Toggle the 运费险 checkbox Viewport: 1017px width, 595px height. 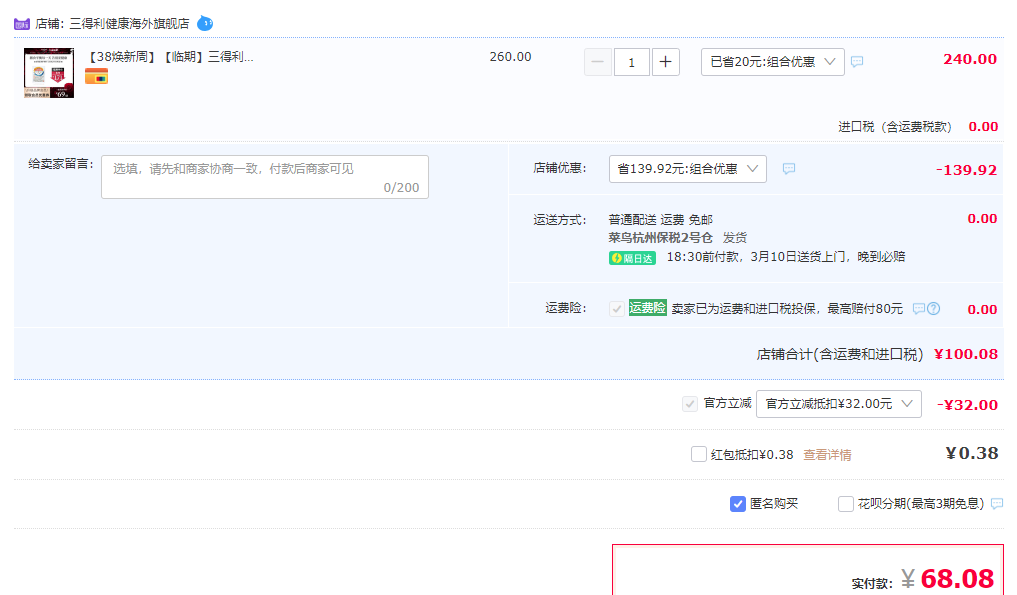coord(617,309)
